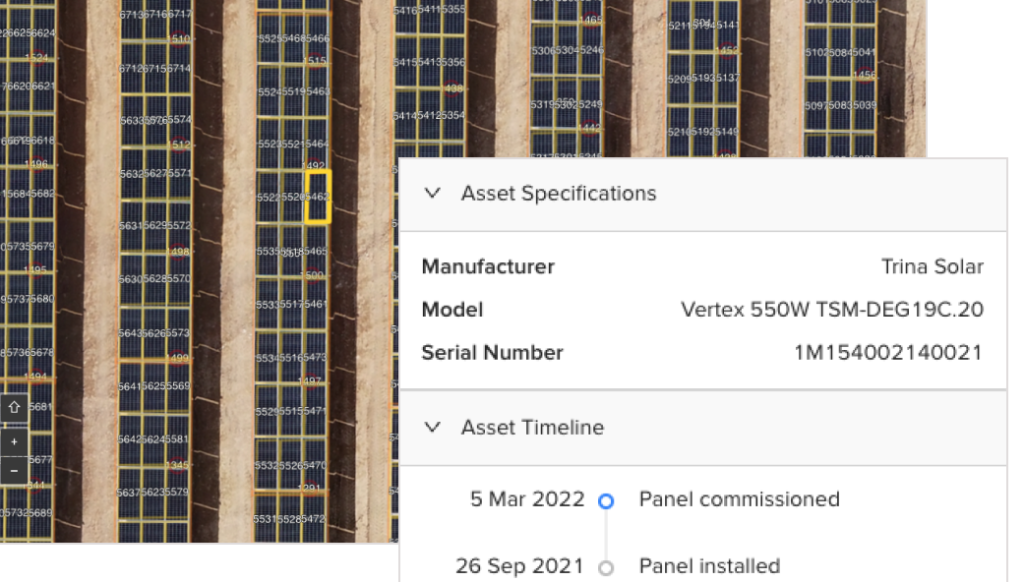Select the 5 Mar 2022 date
The image size is (1024, 582).
(527, 499)
